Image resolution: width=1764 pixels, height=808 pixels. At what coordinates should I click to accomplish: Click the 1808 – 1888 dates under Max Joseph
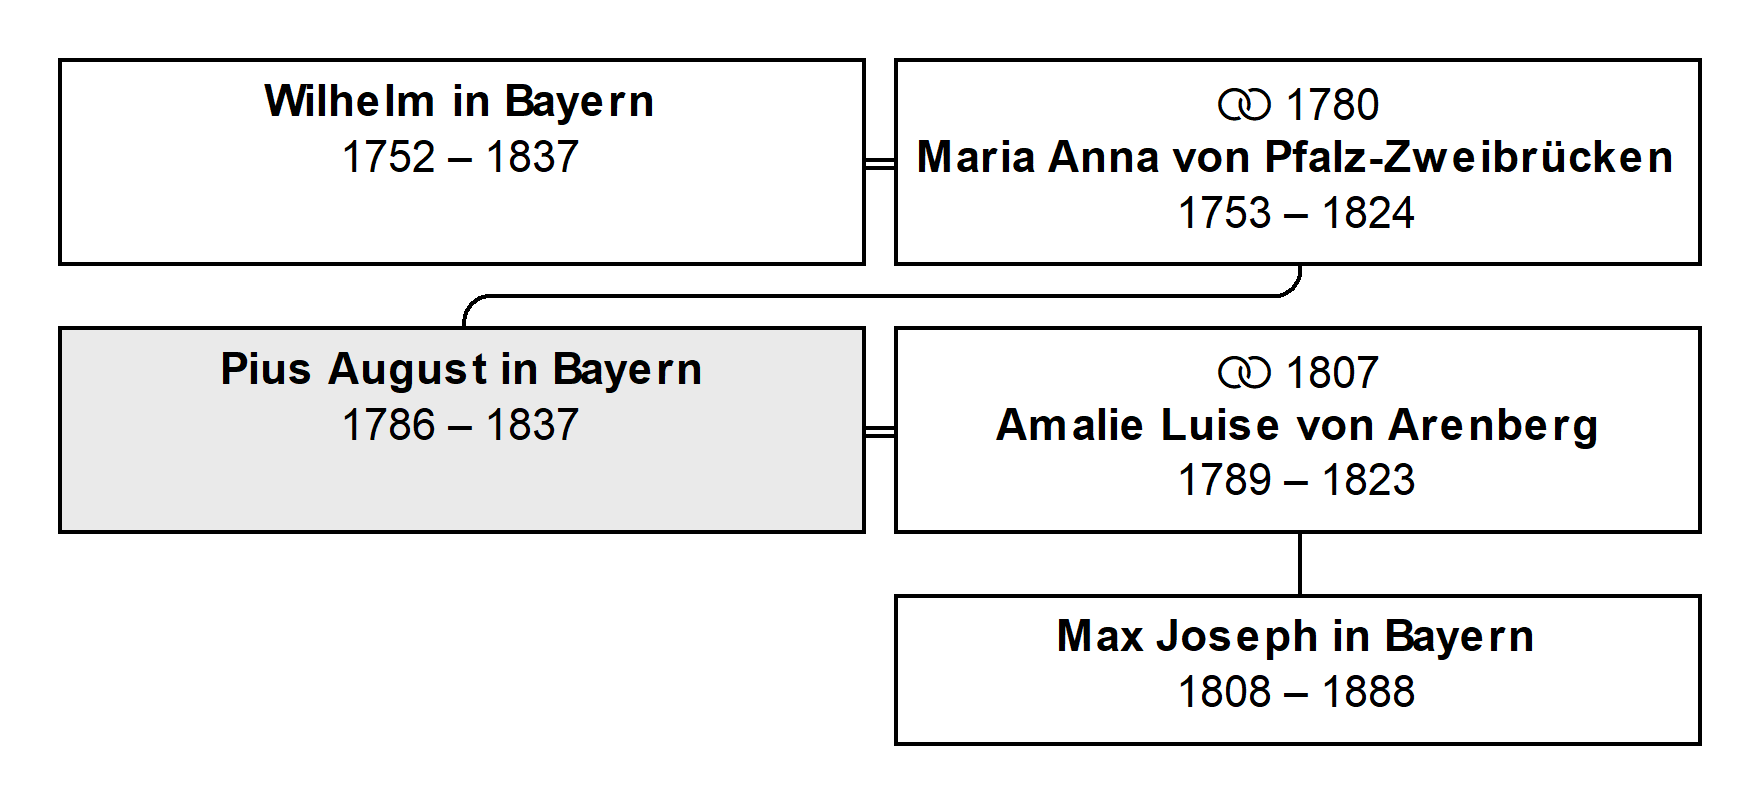(x=1296, y=692)
